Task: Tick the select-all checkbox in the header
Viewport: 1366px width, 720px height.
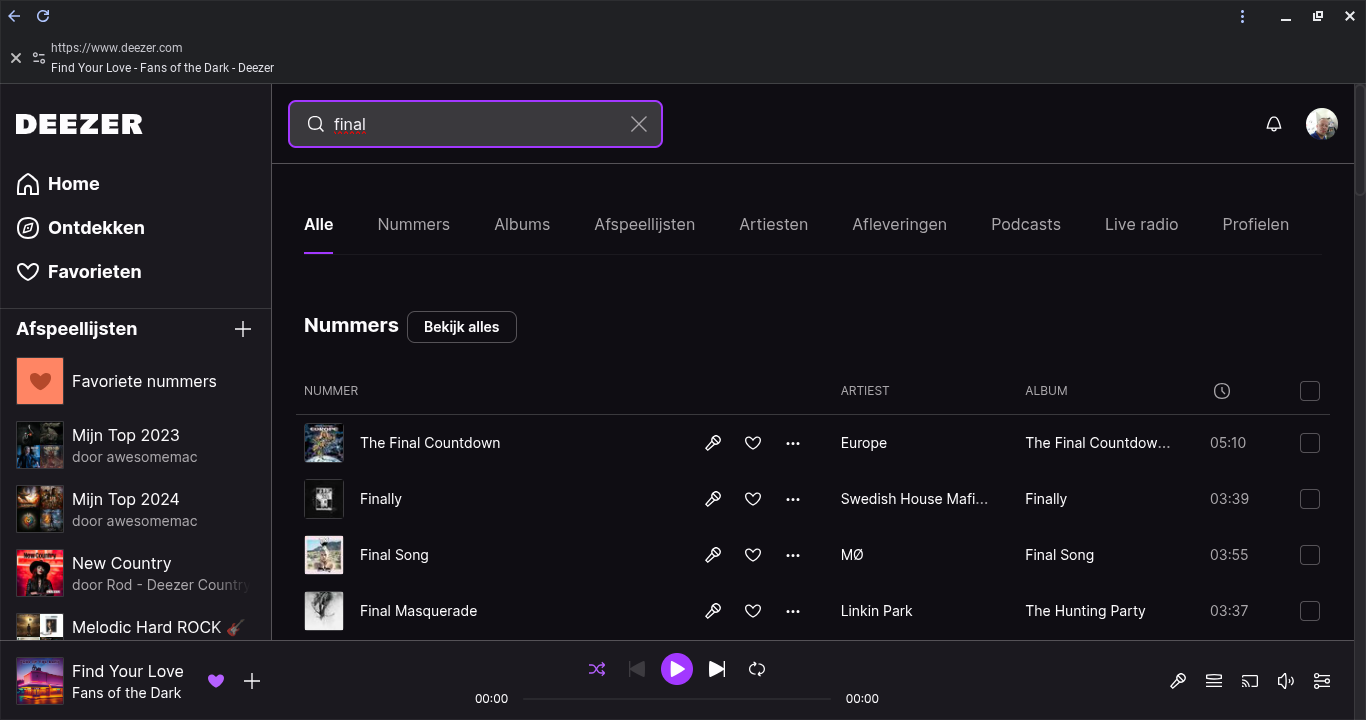Action: click(1310, 391)
